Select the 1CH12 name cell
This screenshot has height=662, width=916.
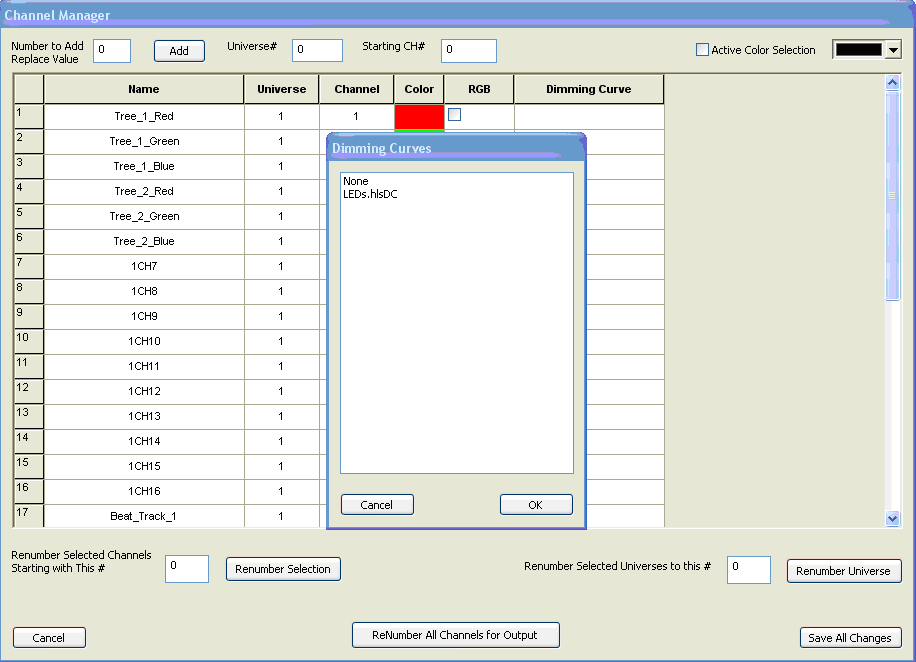(x=144, y=392)
